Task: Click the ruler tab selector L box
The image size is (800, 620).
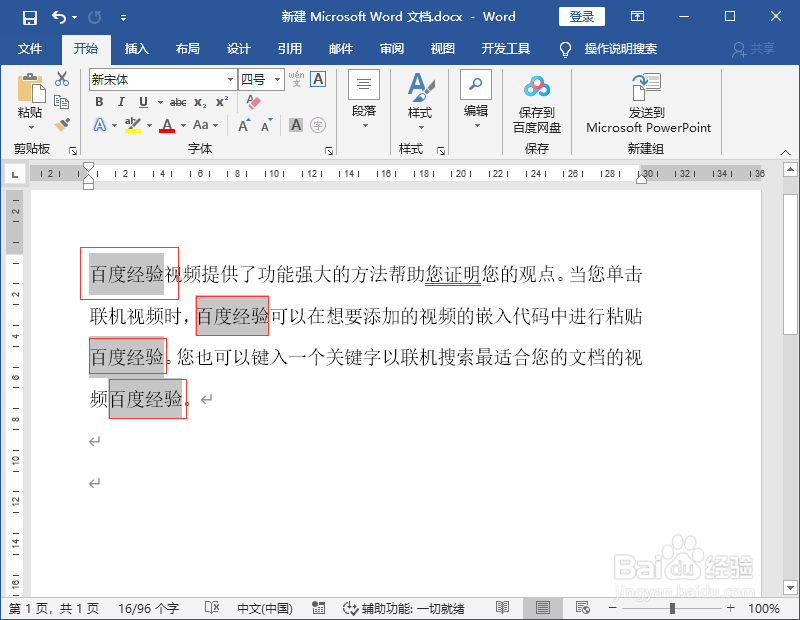Action: tap(15, 175)
